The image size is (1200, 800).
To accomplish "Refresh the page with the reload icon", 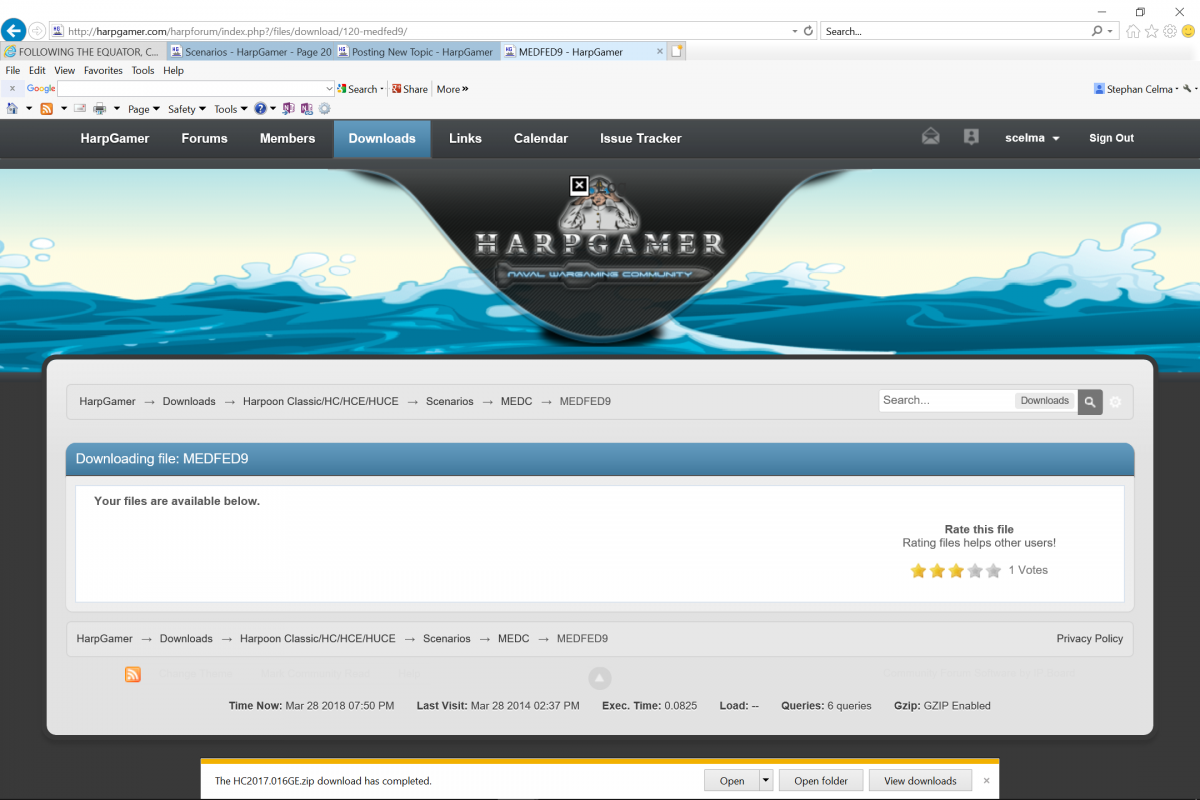I will pyautogui.click(x=808, y=31).
